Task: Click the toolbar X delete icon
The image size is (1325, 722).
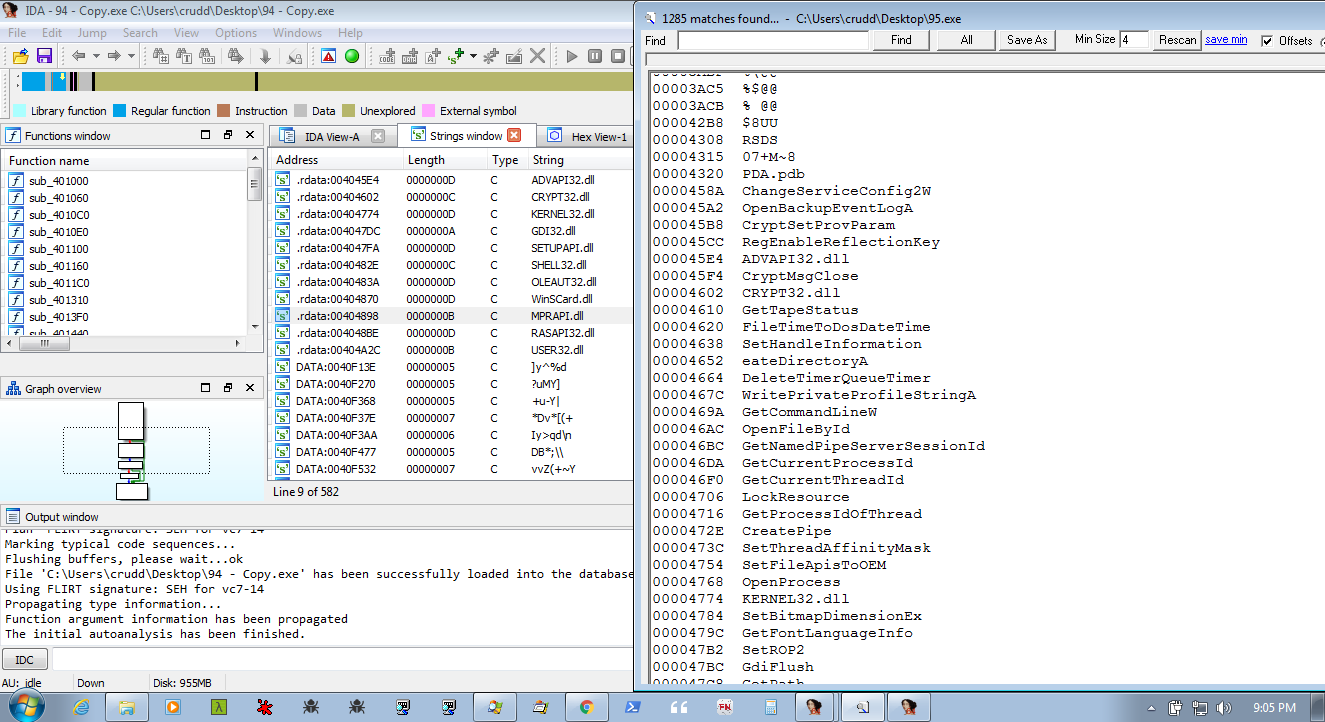Action: coord(538,56)
